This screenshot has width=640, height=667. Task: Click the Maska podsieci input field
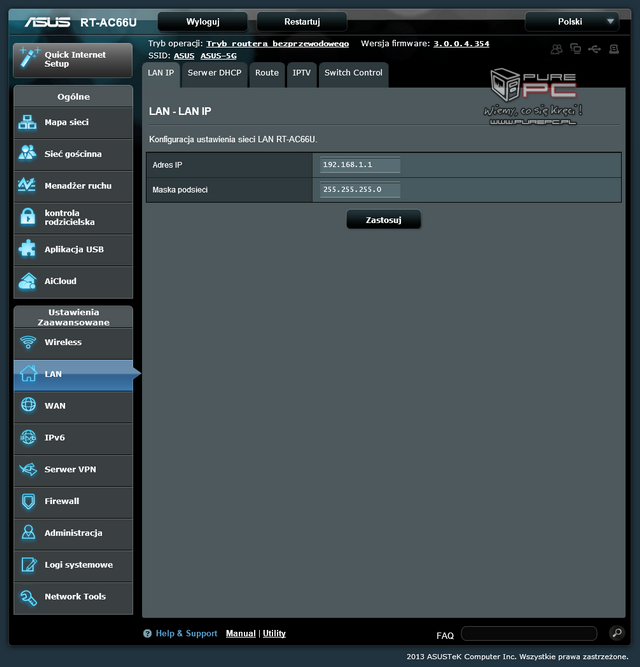[x=360, y=190]
